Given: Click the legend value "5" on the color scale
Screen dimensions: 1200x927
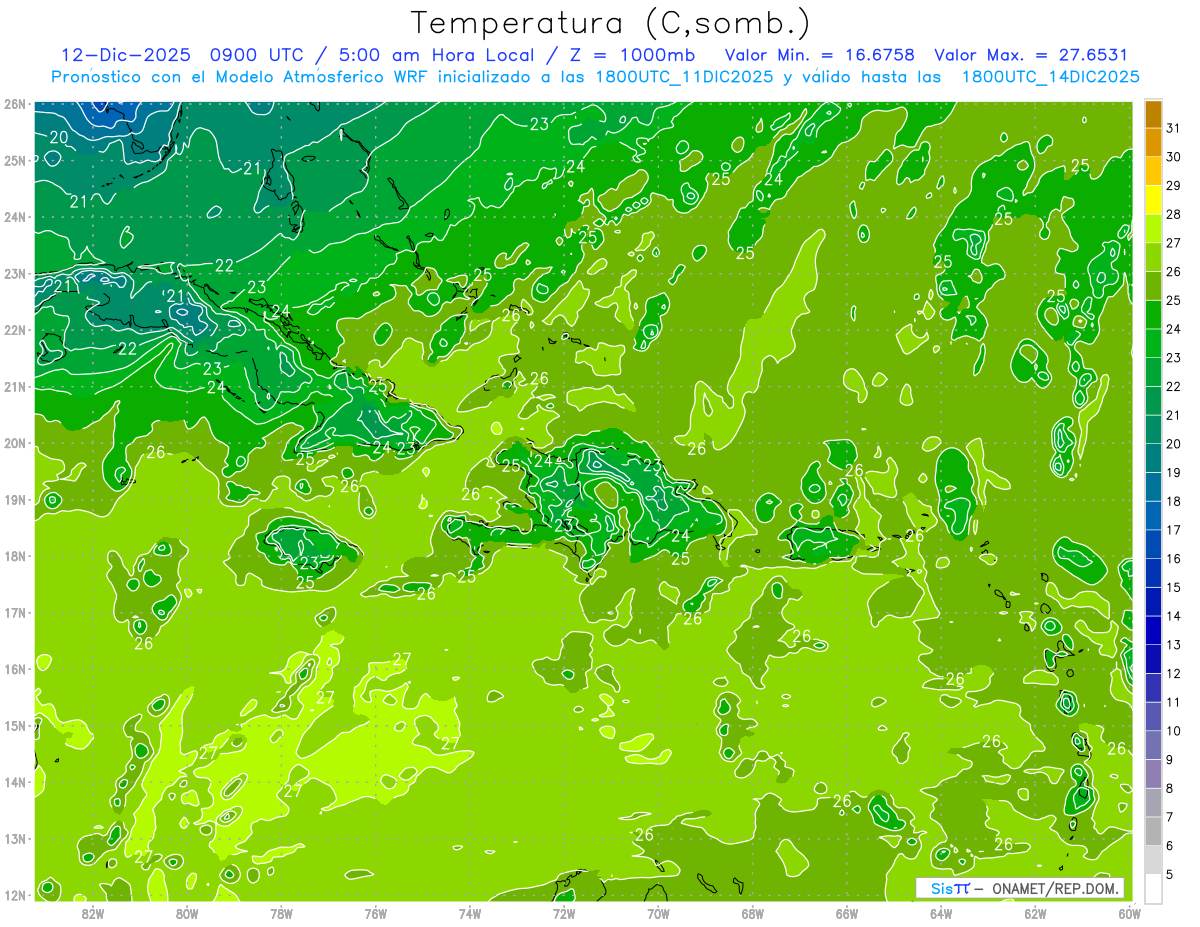Looking at the screenshot, I should (x=1170, y=874).
